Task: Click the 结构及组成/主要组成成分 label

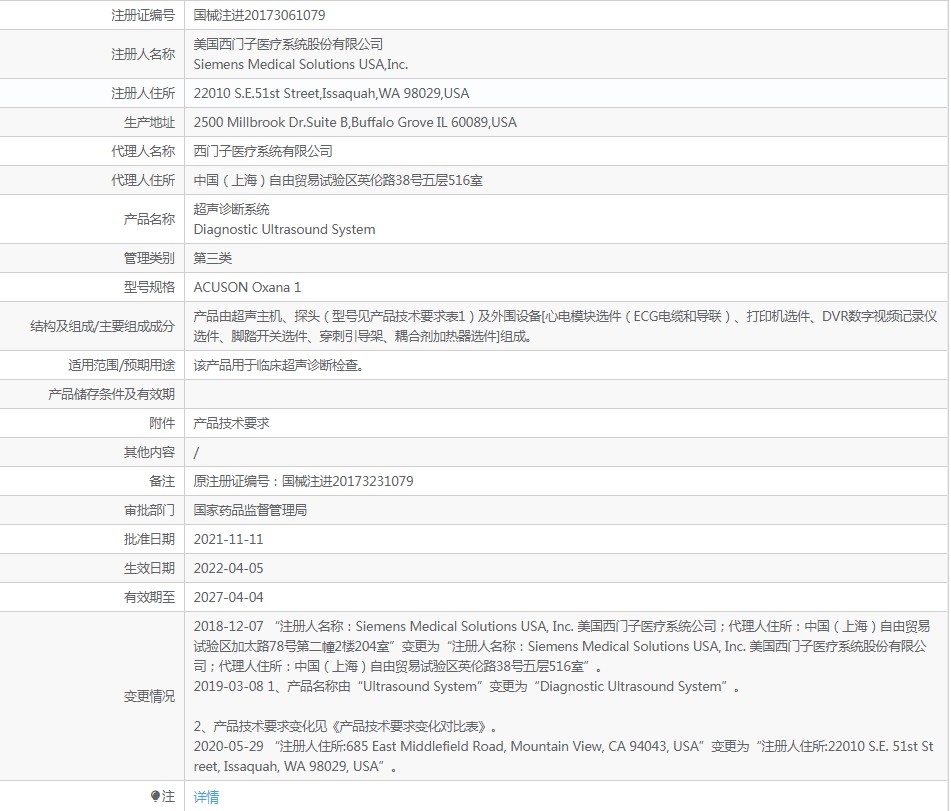Action: click(102, 326)
